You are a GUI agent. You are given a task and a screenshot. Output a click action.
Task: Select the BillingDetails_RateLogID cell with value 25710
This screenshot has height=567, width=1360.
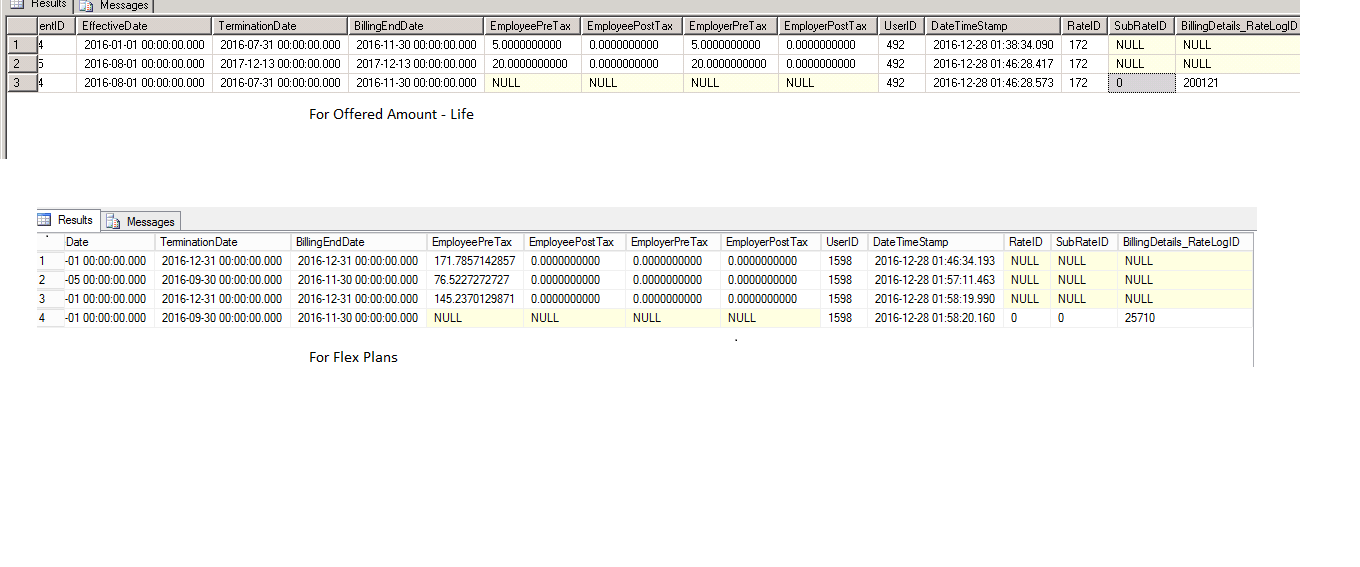pos(1140,318)
